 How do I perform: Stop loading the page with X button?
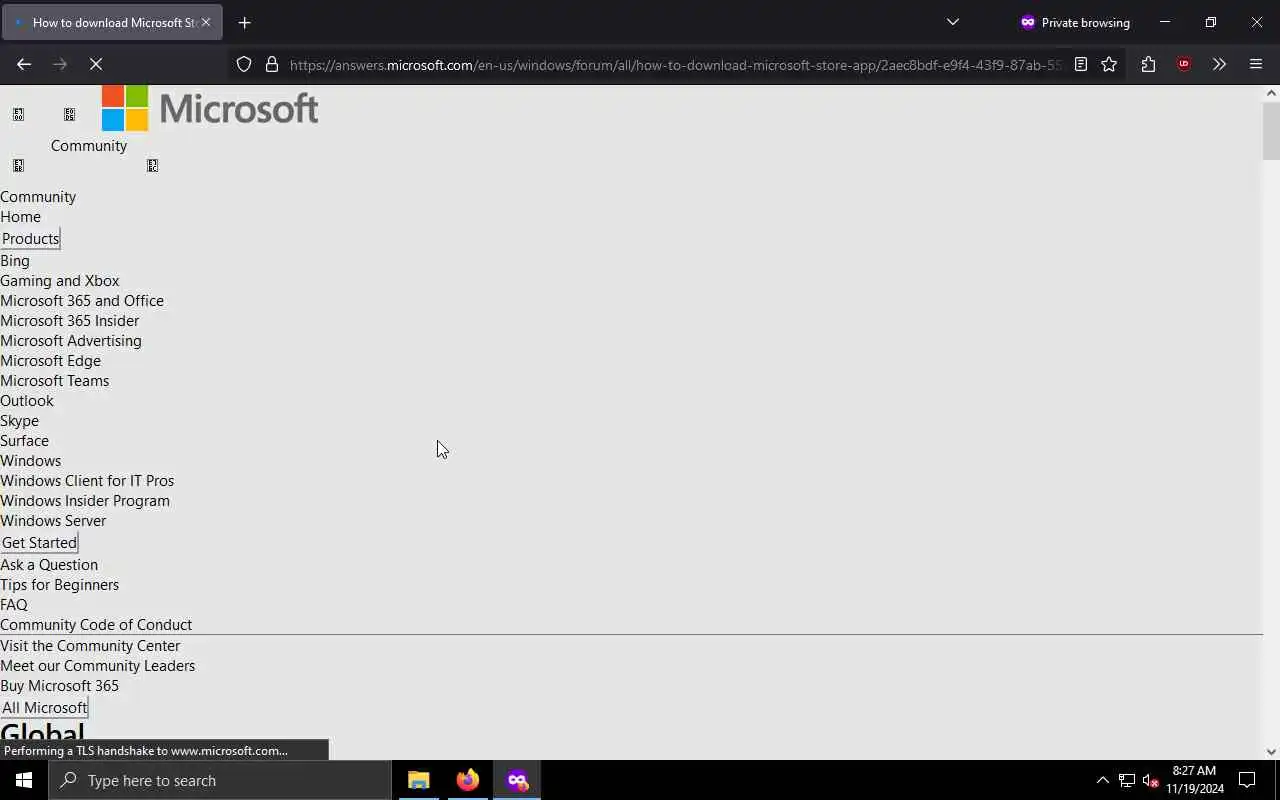coord(96,64)
